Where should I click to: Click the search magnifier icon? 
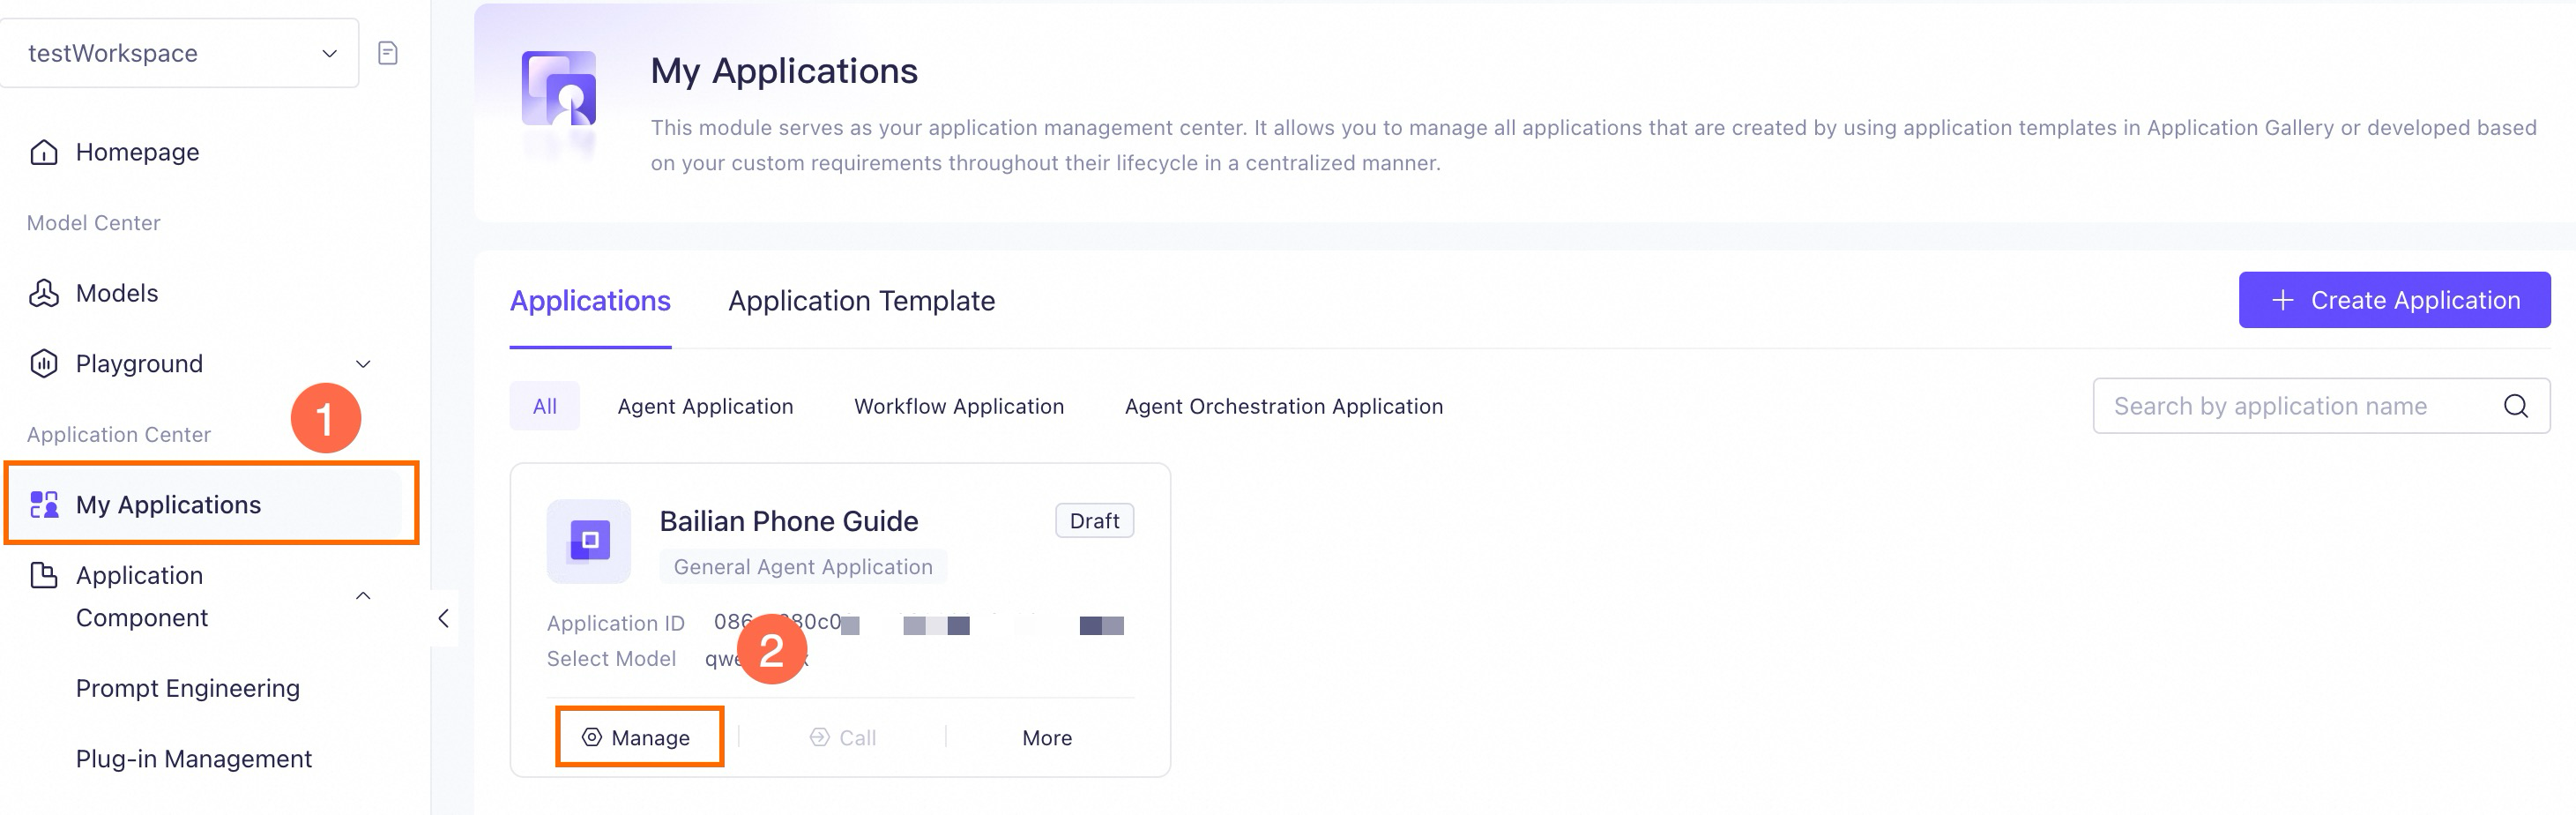(2515, 406)
